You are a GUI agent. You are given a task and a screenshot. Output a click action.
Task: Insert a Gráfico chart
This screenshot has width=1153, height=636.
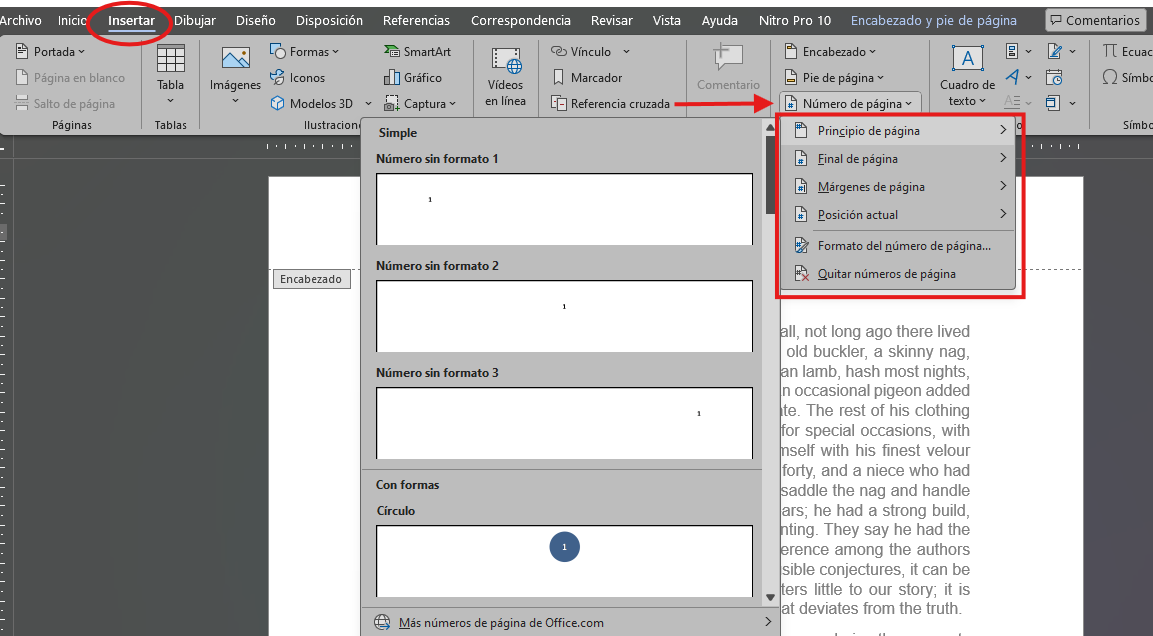[413, 77]
